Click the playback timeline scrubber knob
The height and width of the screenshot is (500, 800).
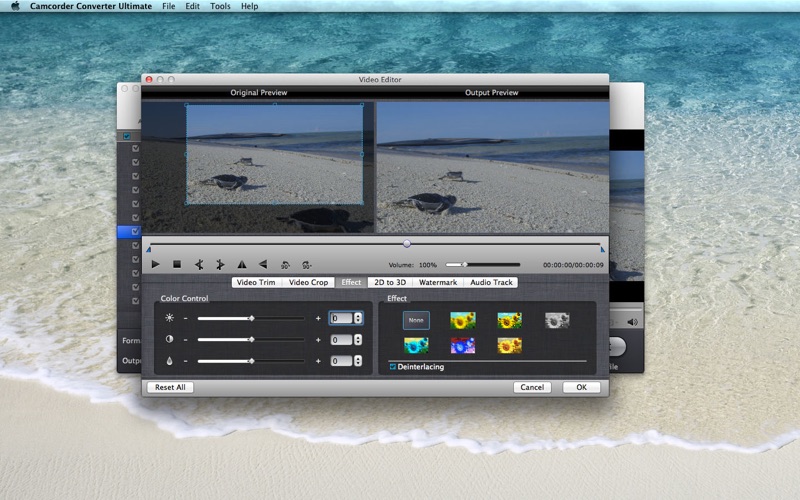click(x=407, y=244)
